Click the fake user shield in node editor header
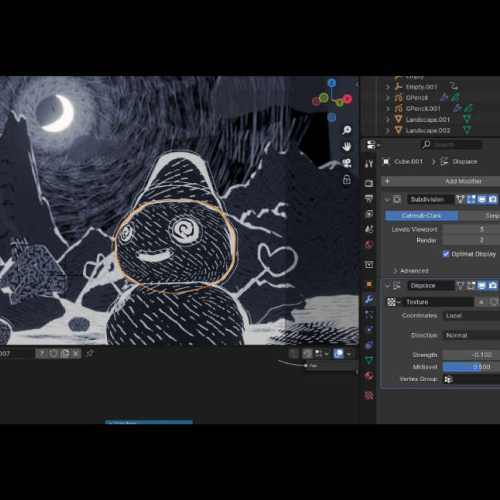This screenshot has height=500, width=500. 53,354
